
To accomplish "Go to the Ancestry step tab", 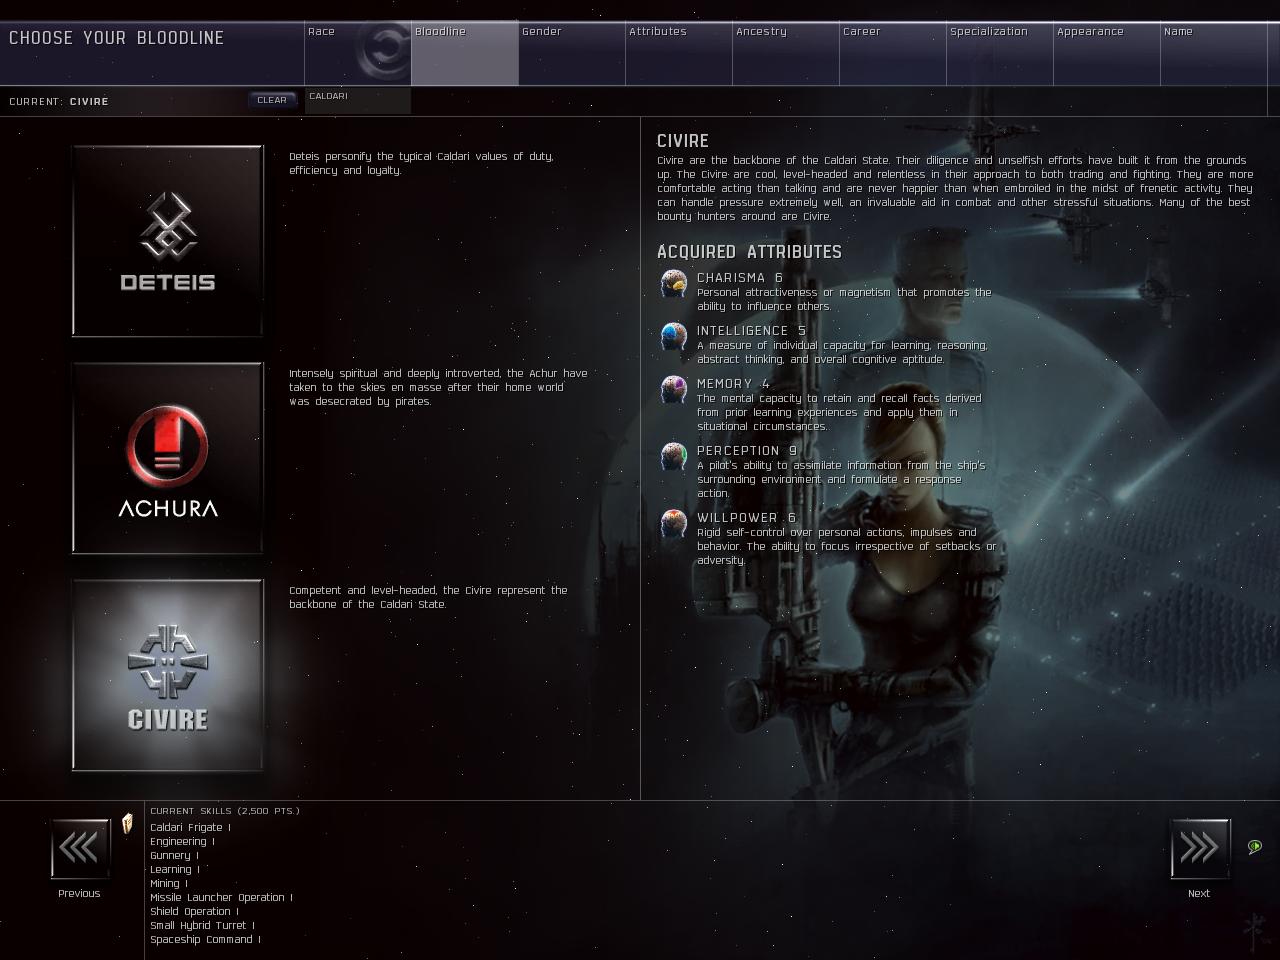I will click(x=786, y=53).
